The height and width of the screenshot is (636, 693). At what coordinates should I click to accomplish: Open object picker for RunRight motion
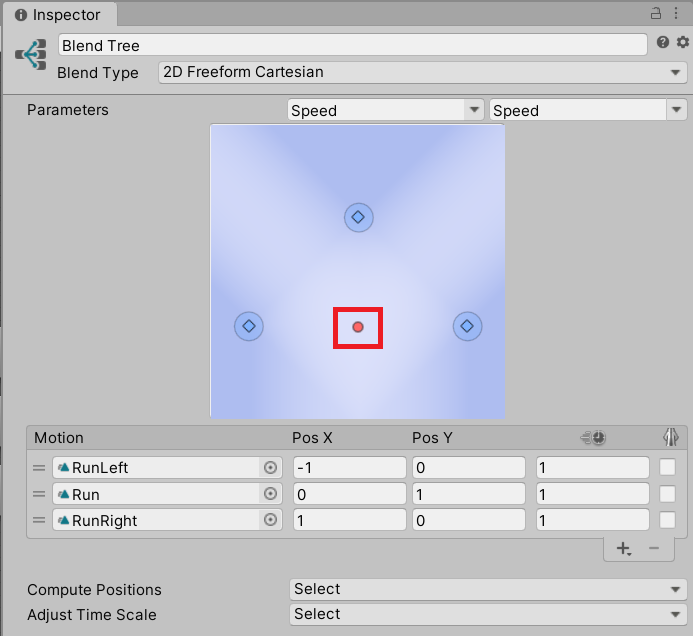click(x=270, y=520)
